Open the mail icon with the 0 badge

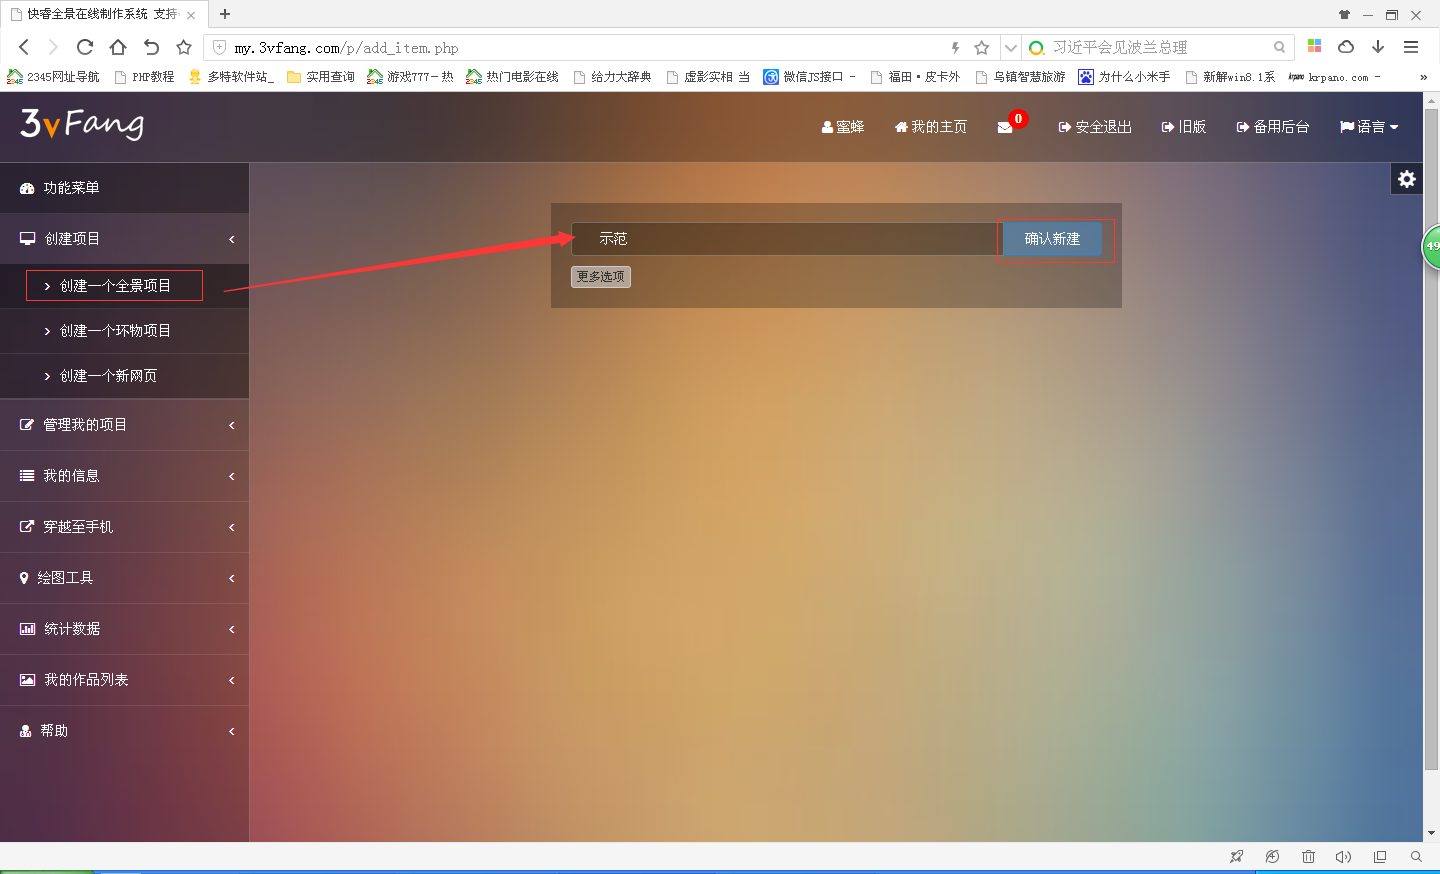(x=1005, y=127)
